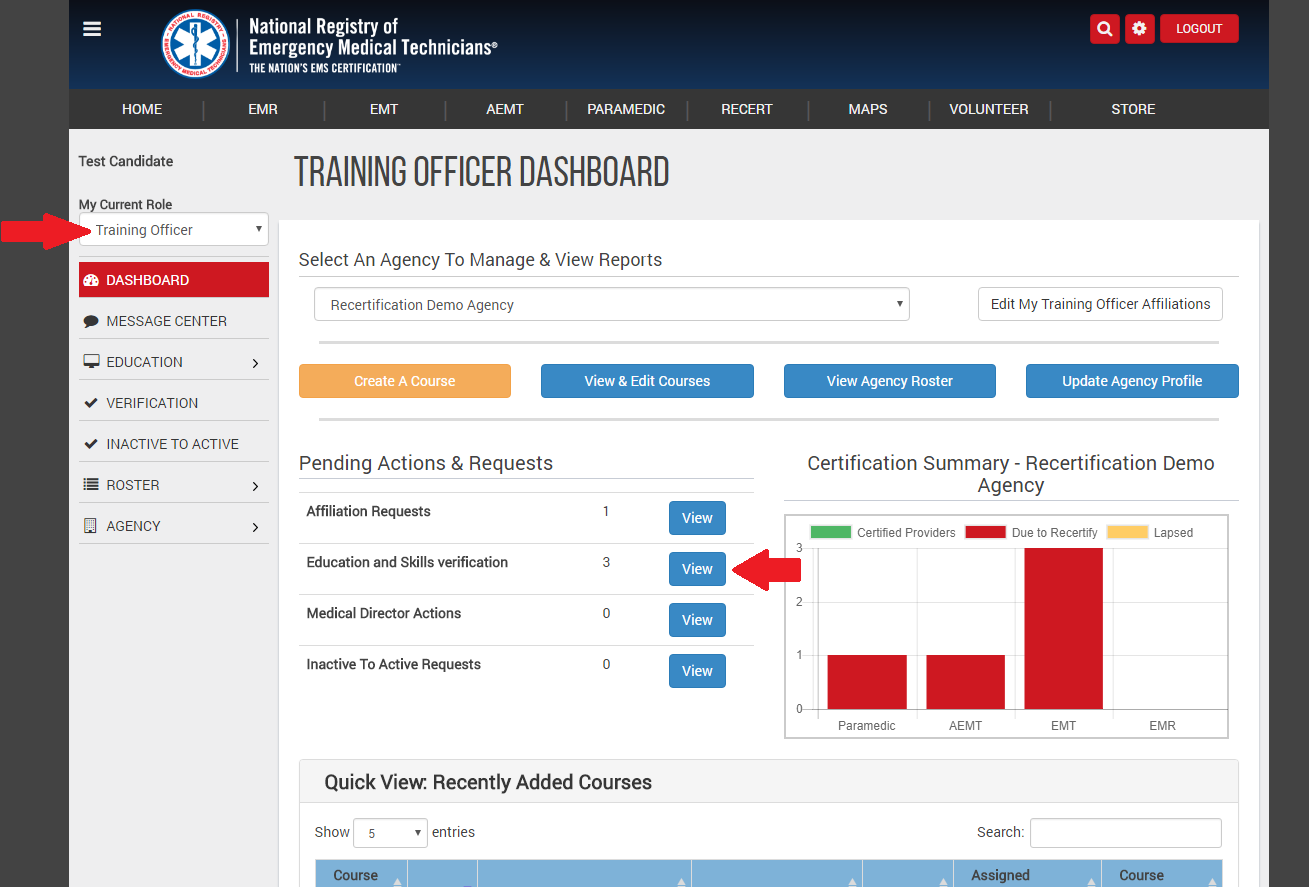Open the My Current Role dropdown
1309x887 pixels.
point(174,230)
